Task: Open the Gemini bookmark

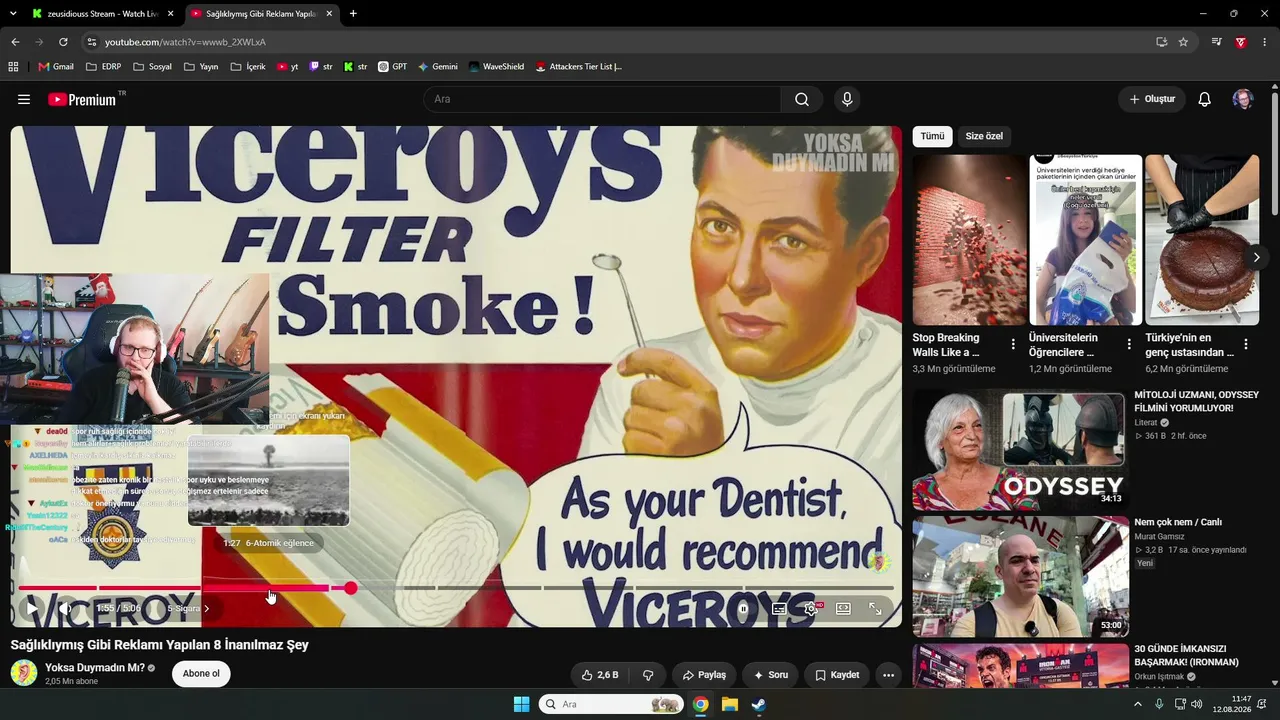Action: coord(438,67)
